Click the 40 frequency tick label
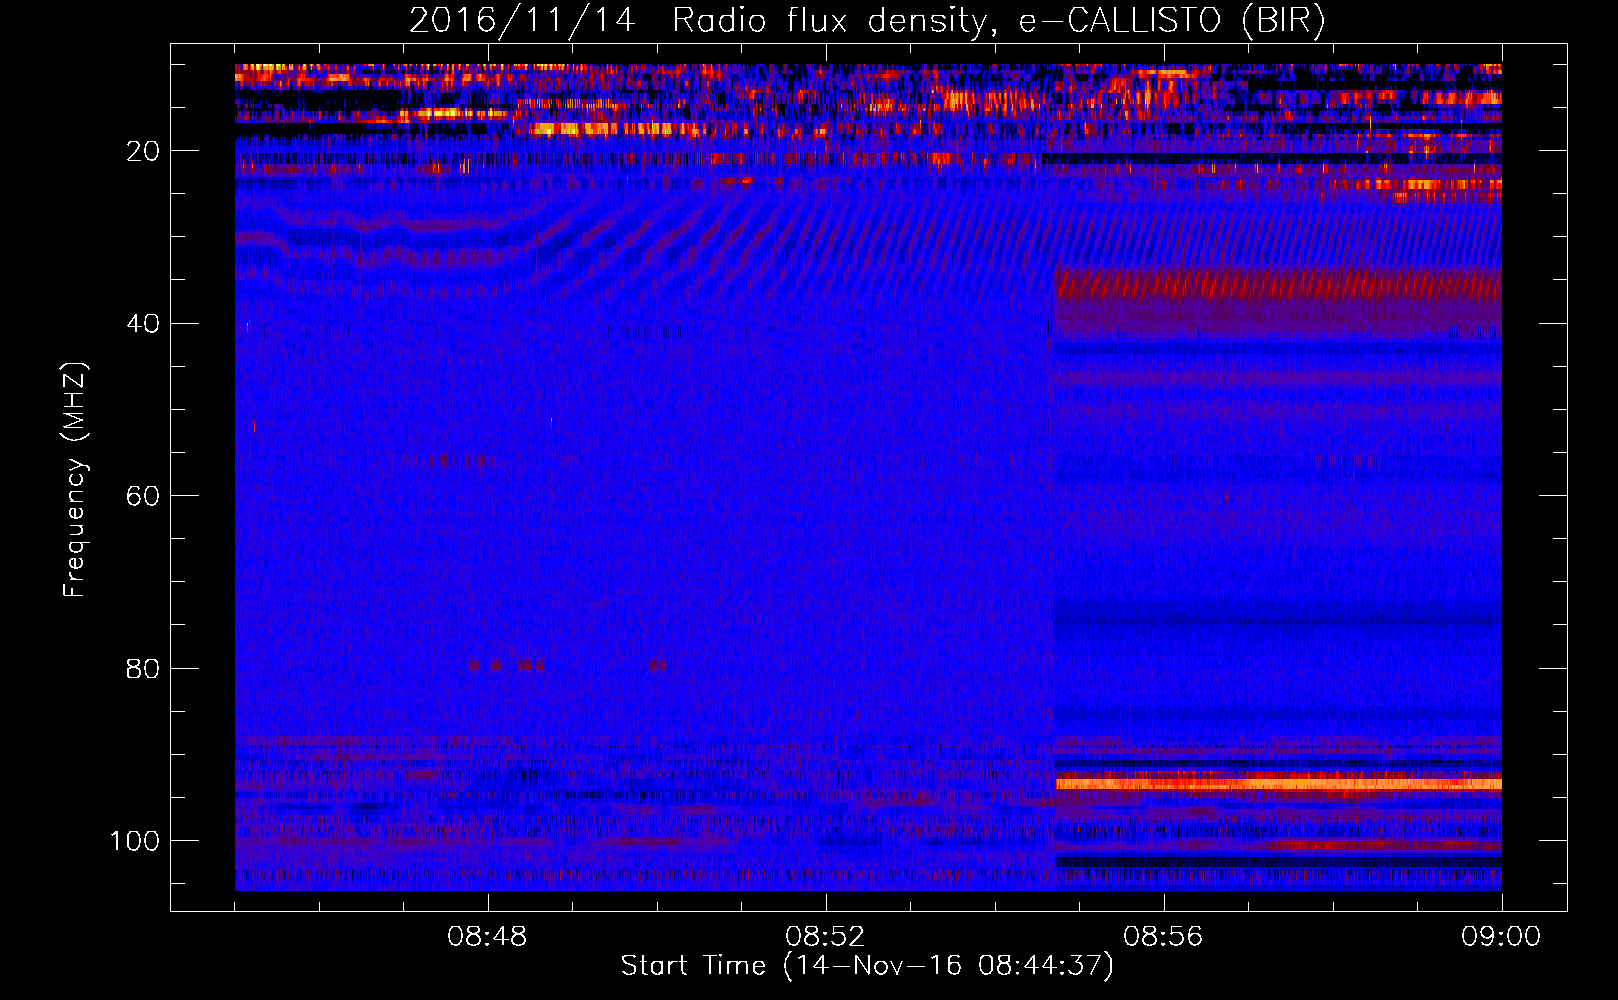The height and width of the screenshot is (1000, 1618). click(143, 324)
